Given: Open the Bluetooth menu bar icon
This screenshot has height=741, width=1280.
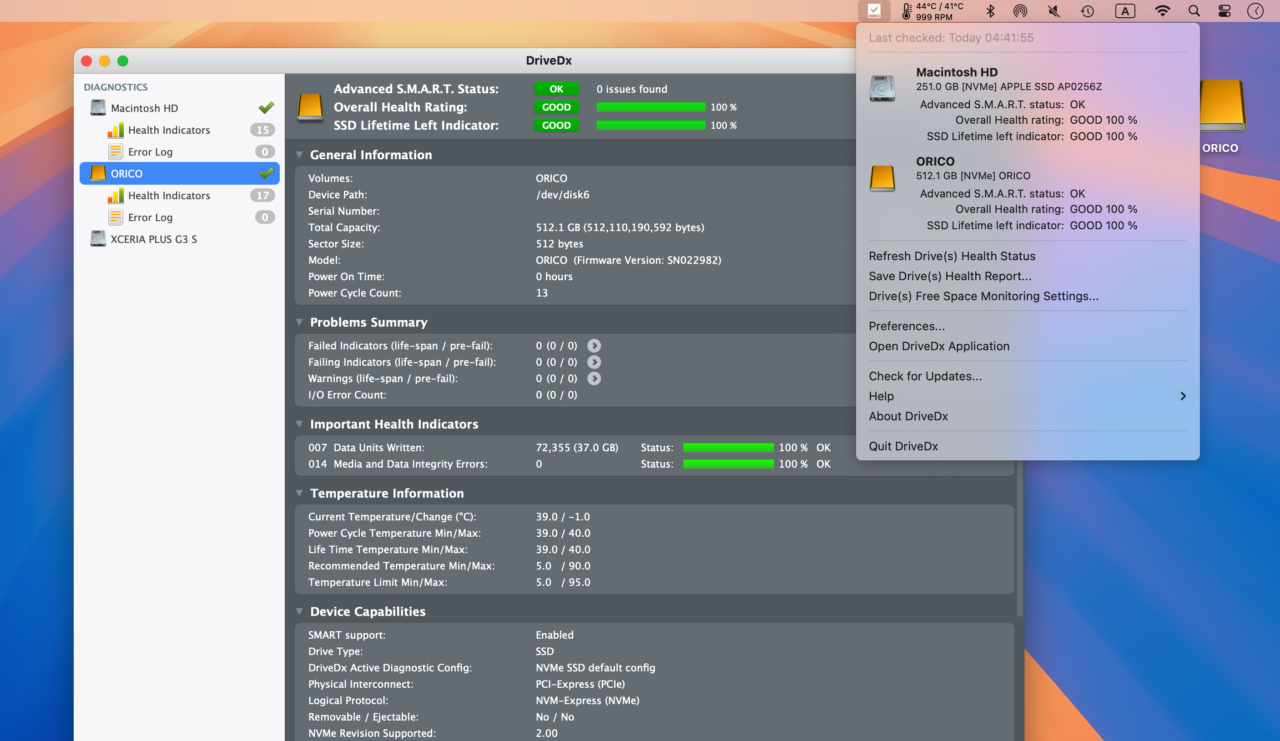Looking at the screenshot, I should point(990,11).
